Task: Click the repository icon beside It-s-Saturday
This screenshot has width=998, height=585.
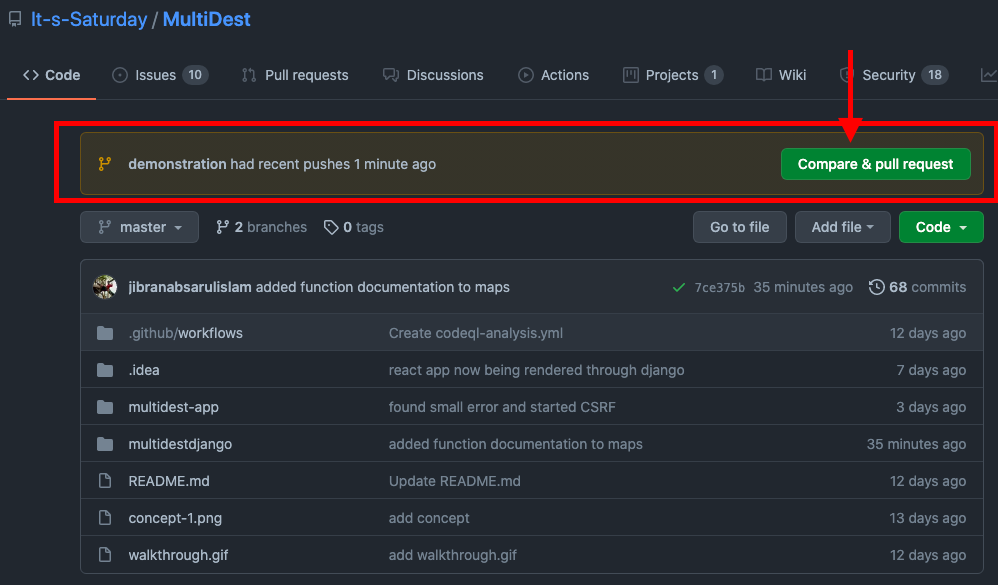Action: (x=15, y=20)
